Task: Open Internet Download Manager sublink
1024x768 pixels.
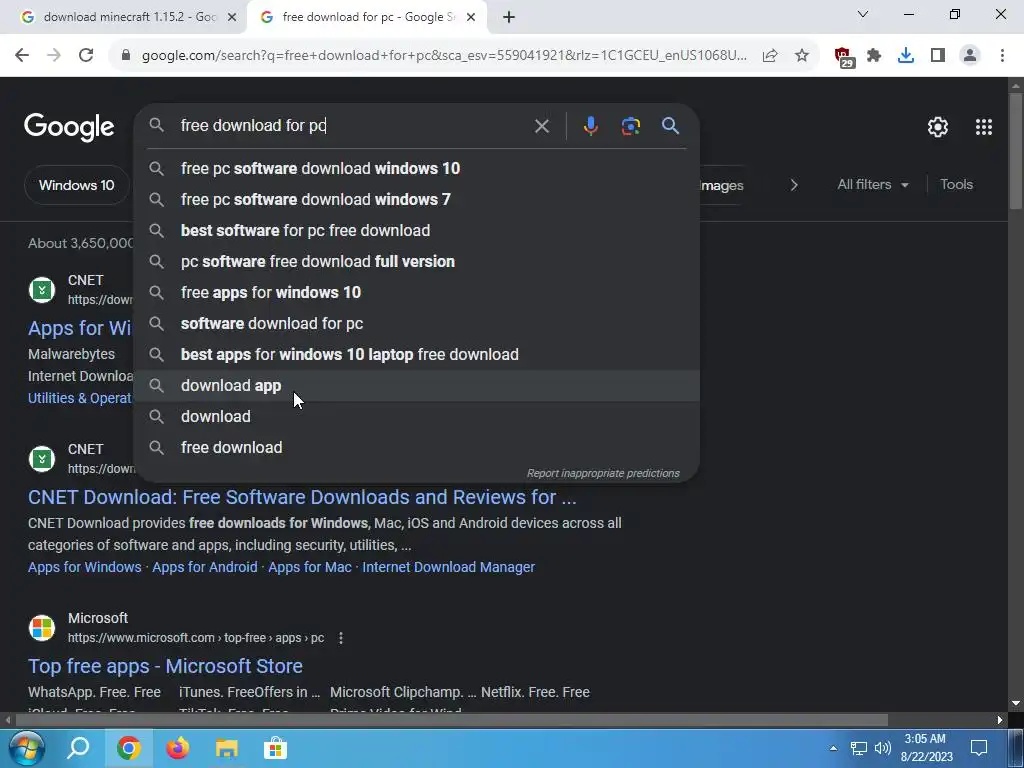Action: pos(449,567)
